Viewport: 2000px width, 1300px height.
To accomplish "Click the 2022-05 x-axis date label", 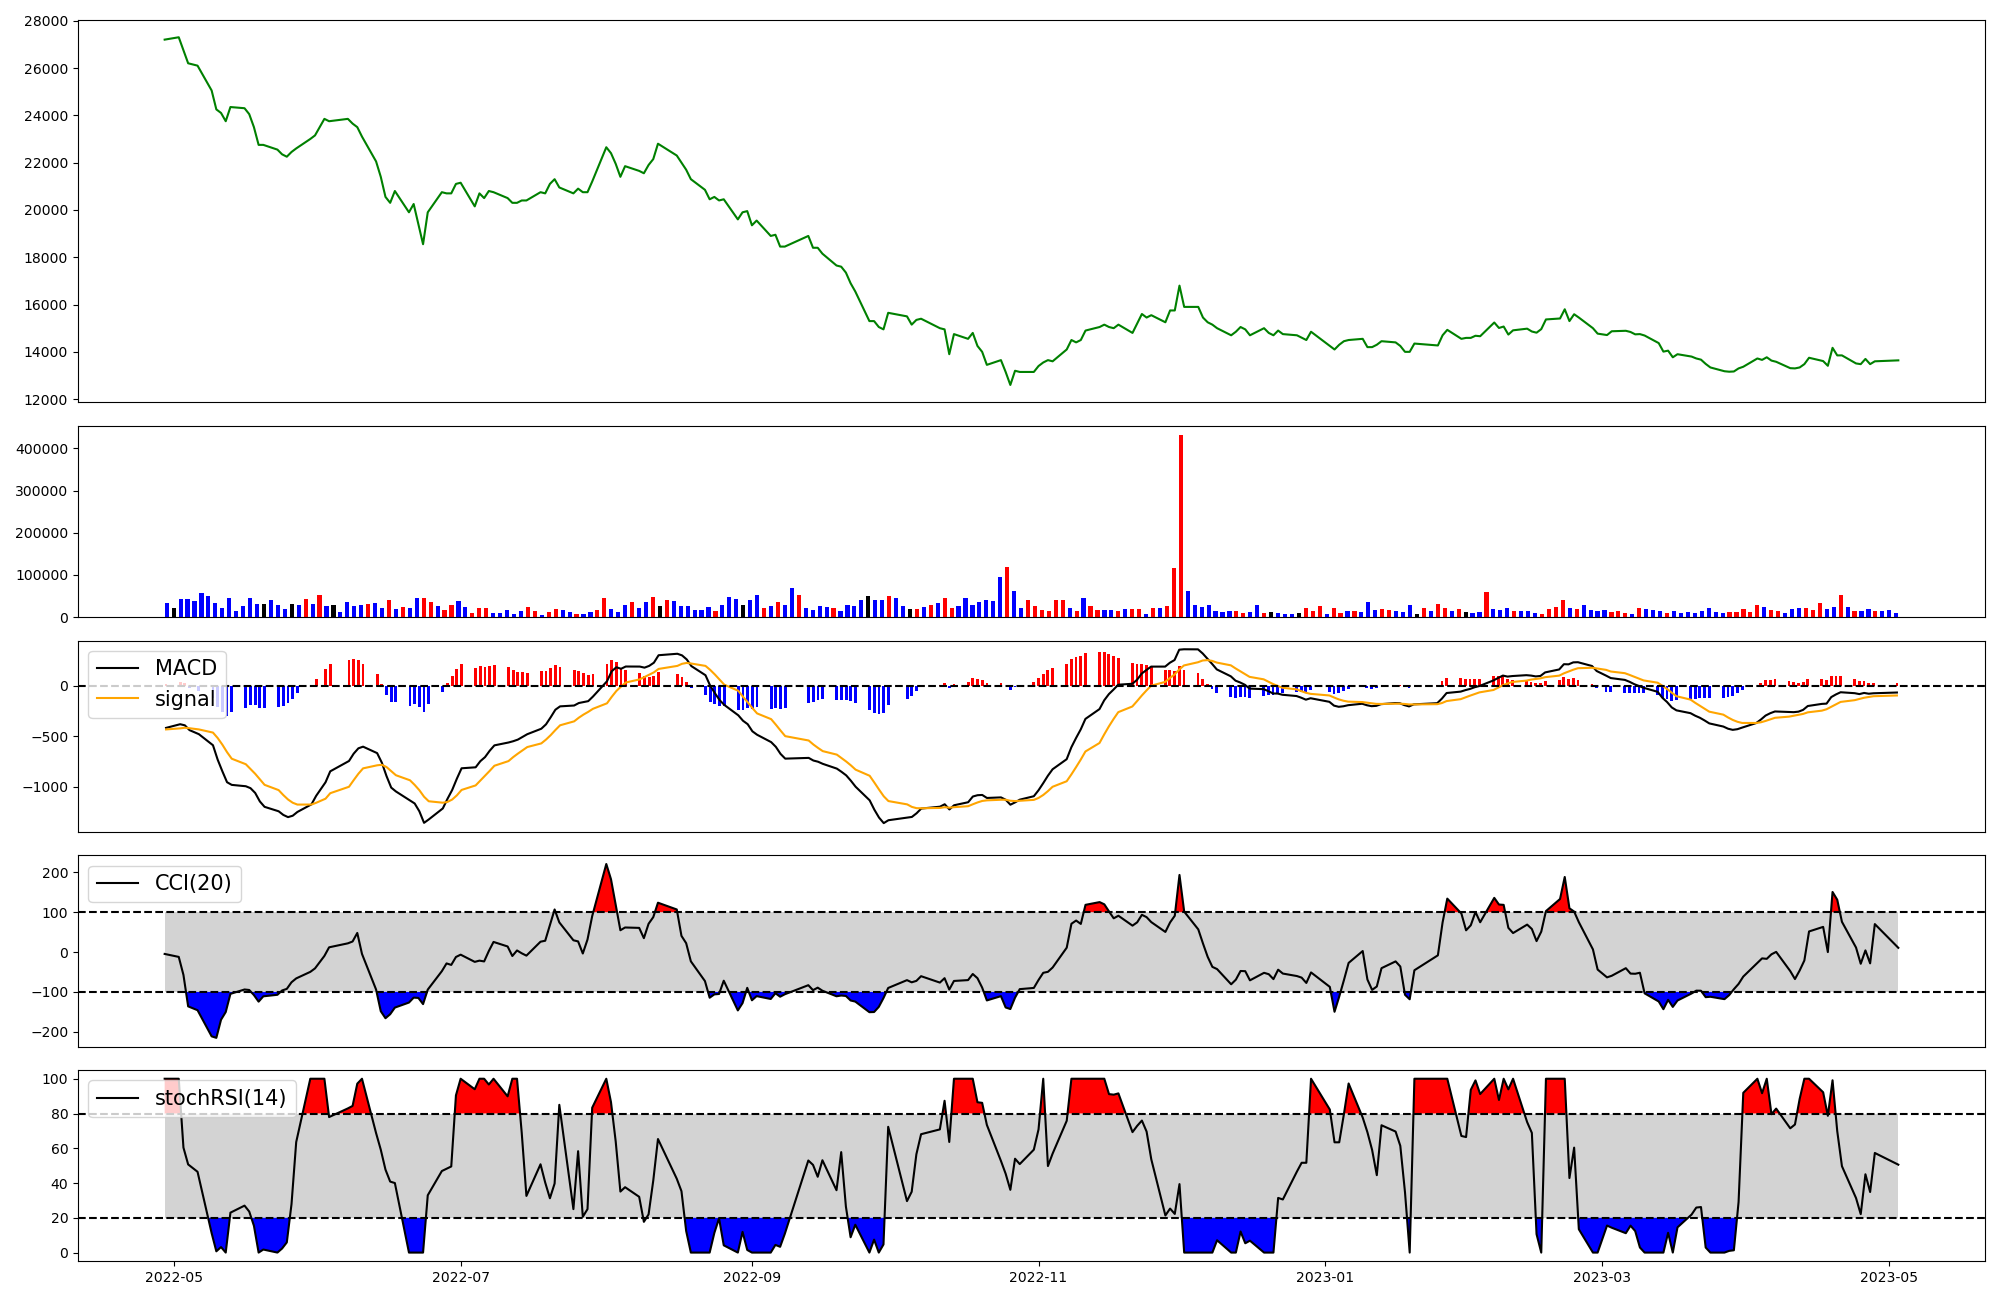I will (x=175, y=1277).
